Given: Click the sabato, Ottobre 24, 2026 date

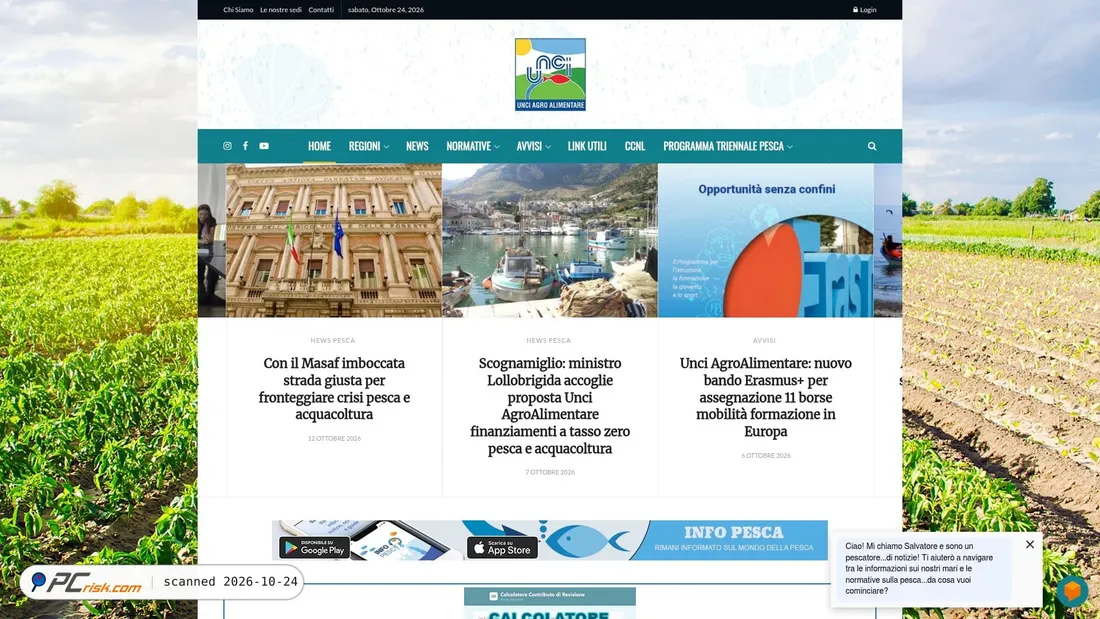Looking at the screenshot, I should pyautogui.click(x=386, y=10).
